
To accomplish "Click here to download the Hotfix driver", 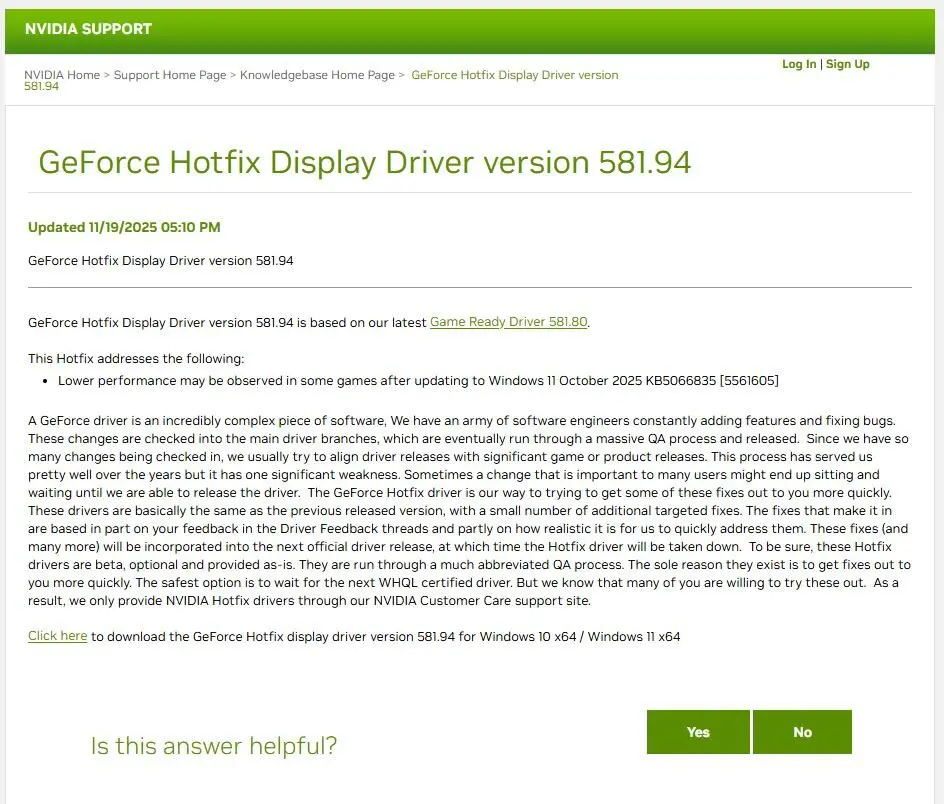I will [56, 636].
